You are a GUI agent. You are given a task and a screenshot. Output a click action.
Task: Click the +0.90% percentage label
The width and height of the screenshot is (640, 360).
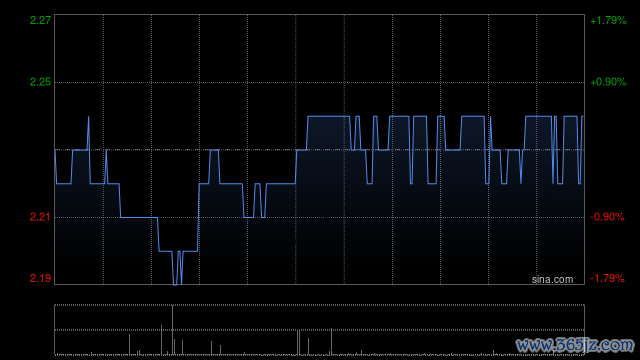pos(608,82)
